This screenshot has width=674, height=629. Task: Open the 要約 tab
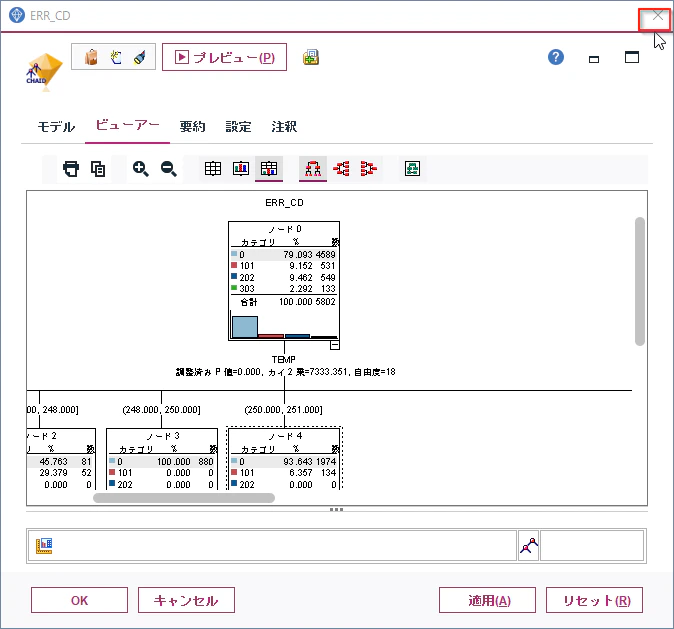pos(192,127)
